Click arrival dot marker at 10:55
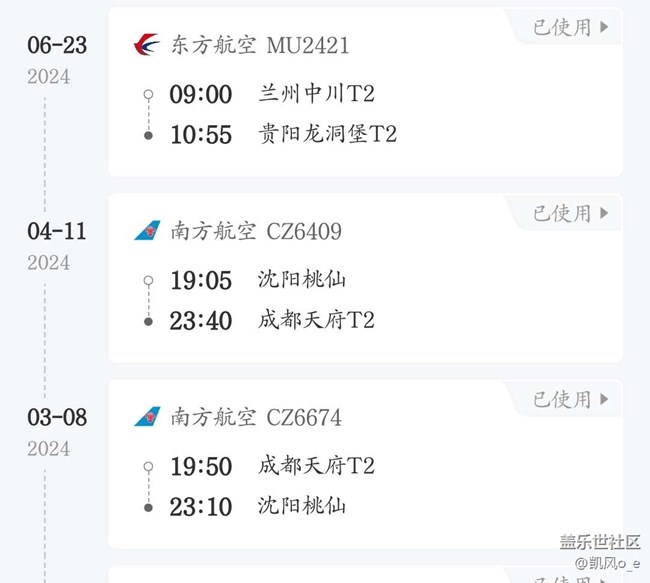The image size is (650, 583). click(148, 134)
